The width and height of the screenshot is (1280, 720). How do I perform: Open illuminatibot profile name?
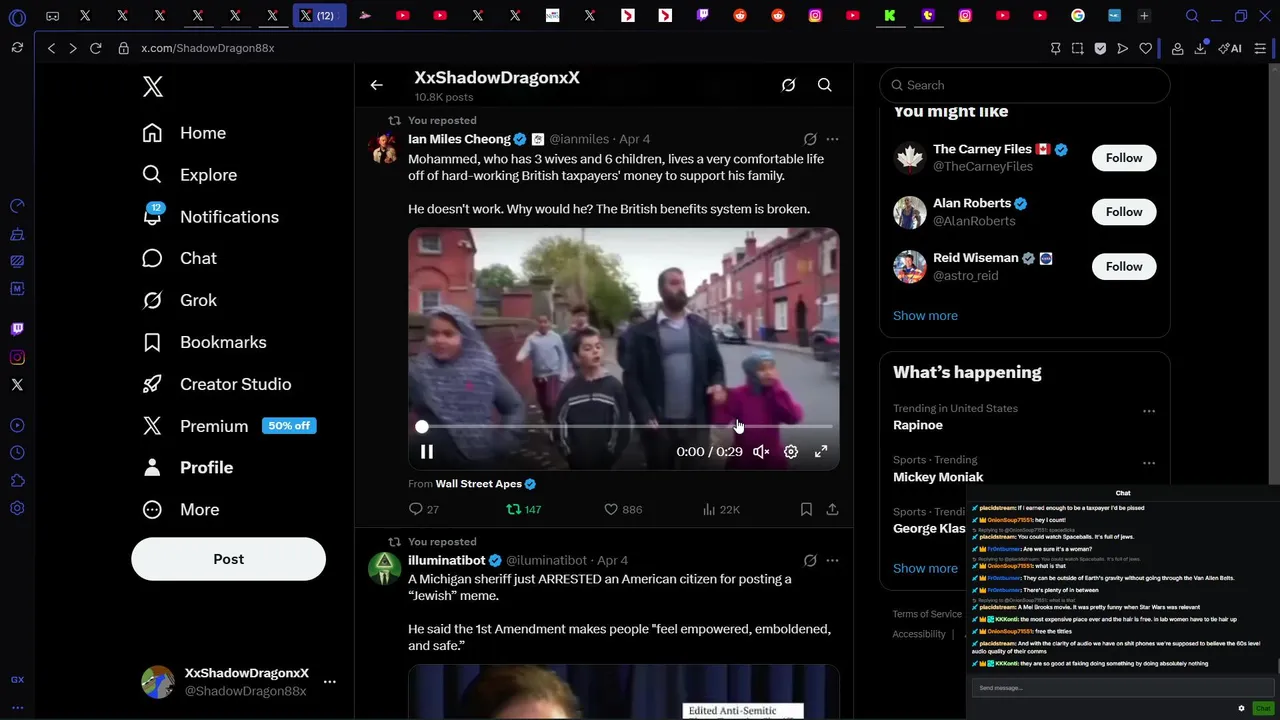pos(447,560)
